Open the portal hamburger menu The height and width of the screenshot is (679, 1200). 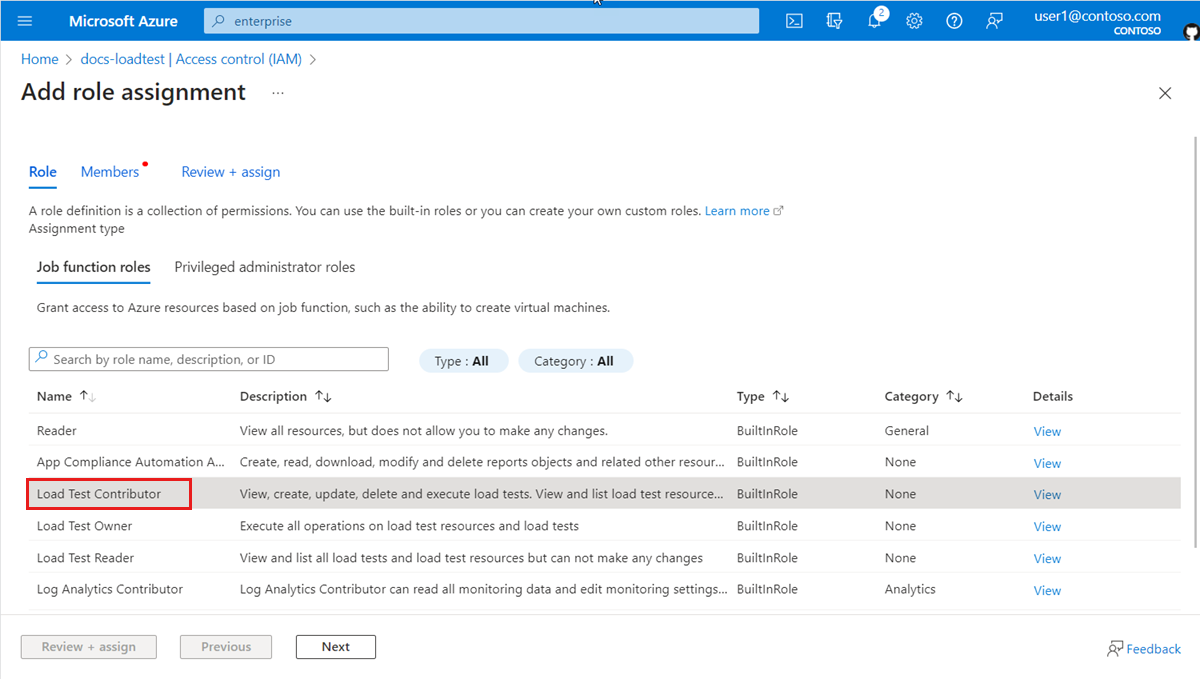pyautogui.click(x=24, y=20)
